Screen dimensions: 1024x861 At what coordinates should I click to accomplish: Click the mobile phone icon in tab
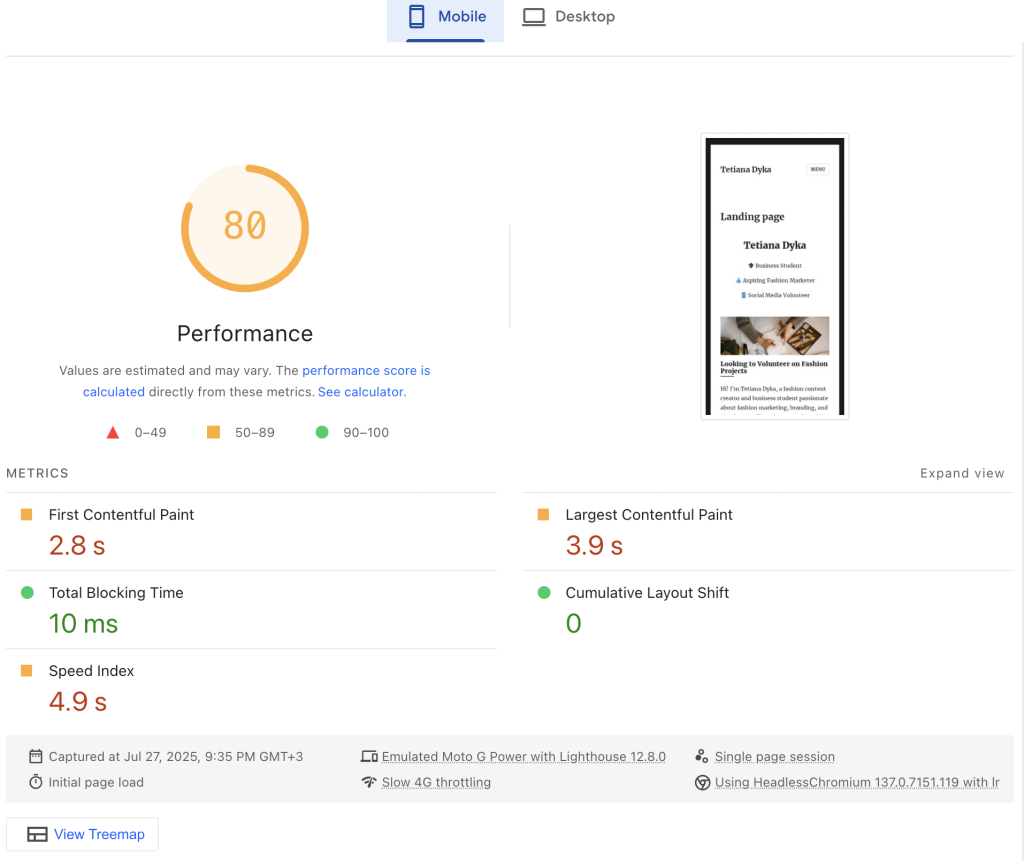pyautogui.click(x=416, y=17)
